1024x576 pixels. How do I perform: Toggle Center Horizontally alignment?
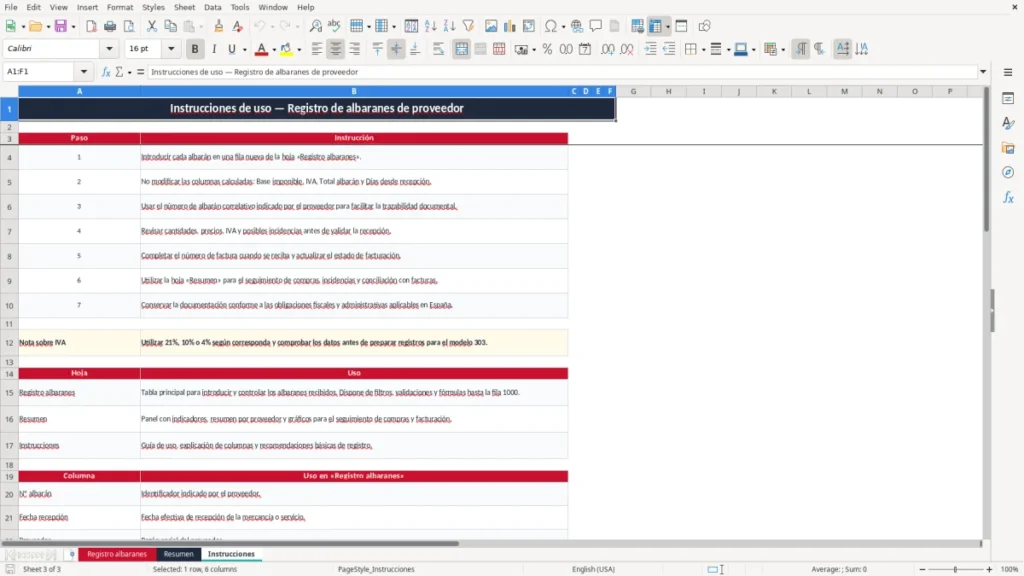coord(336,49)
